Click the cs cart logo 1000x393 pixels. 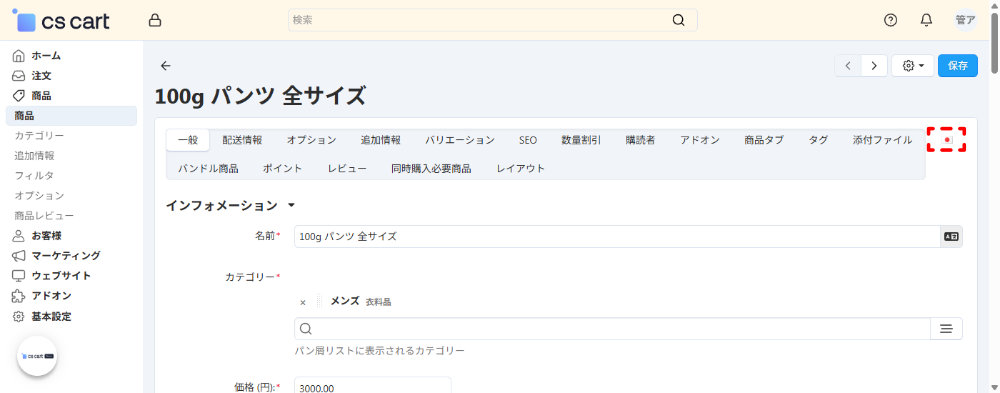click(62, 20)
